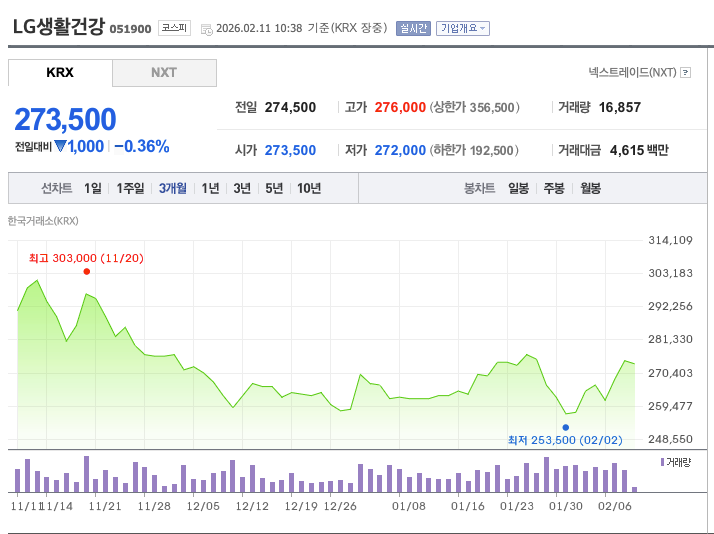Viewport: 714px width, 534px height.
Task: Select the 10년 line chart period
Action: (x=309, y=188)
